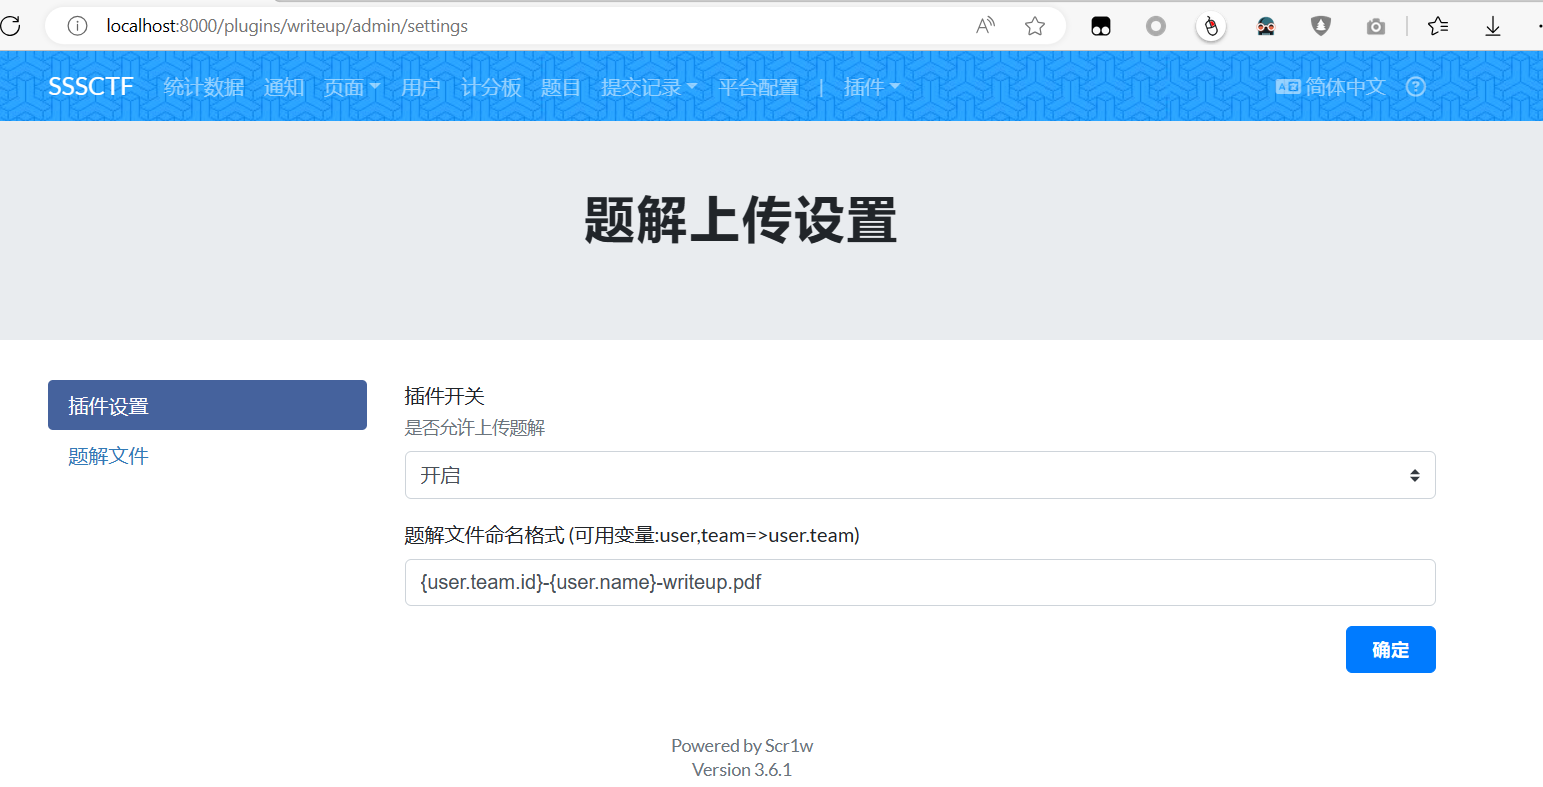This screenshot has width=1543, height=787.
Task: Click the browser page refresh icon
Action: pyautogui.click(x=11, y=26)
